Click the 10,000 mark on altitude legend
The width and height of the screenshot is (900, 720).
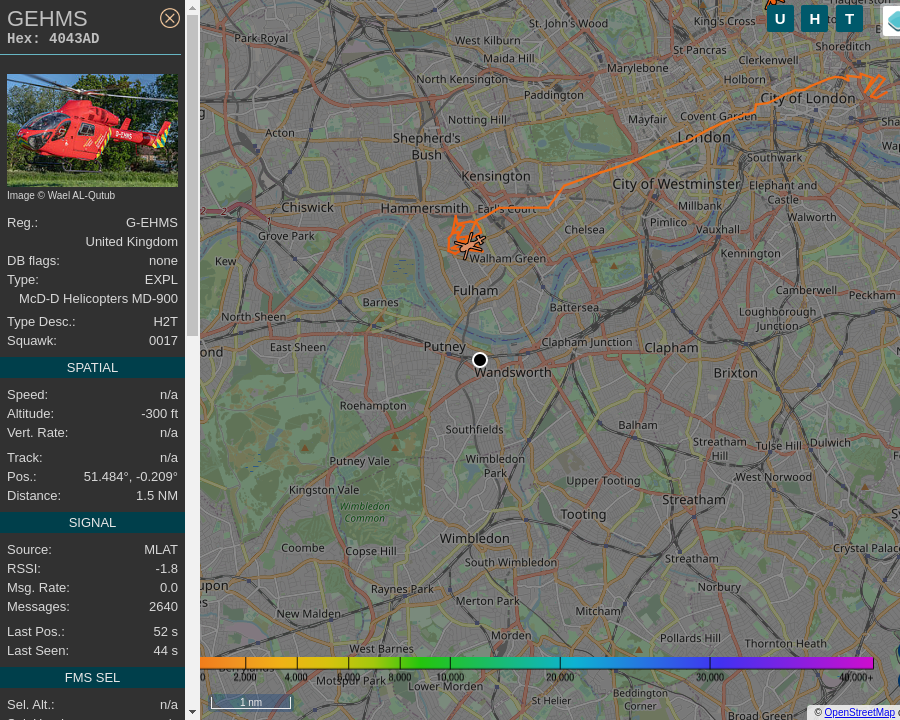coord(450,677)
